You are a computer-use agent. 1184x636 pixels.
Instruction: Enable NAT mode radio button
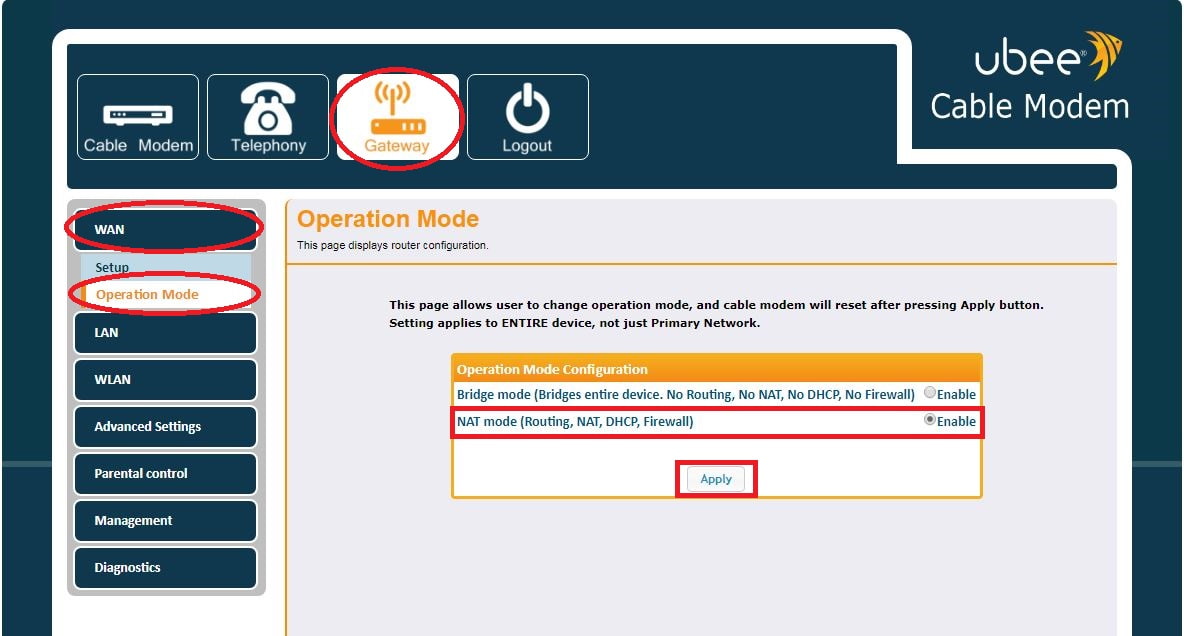coord(930,420)
